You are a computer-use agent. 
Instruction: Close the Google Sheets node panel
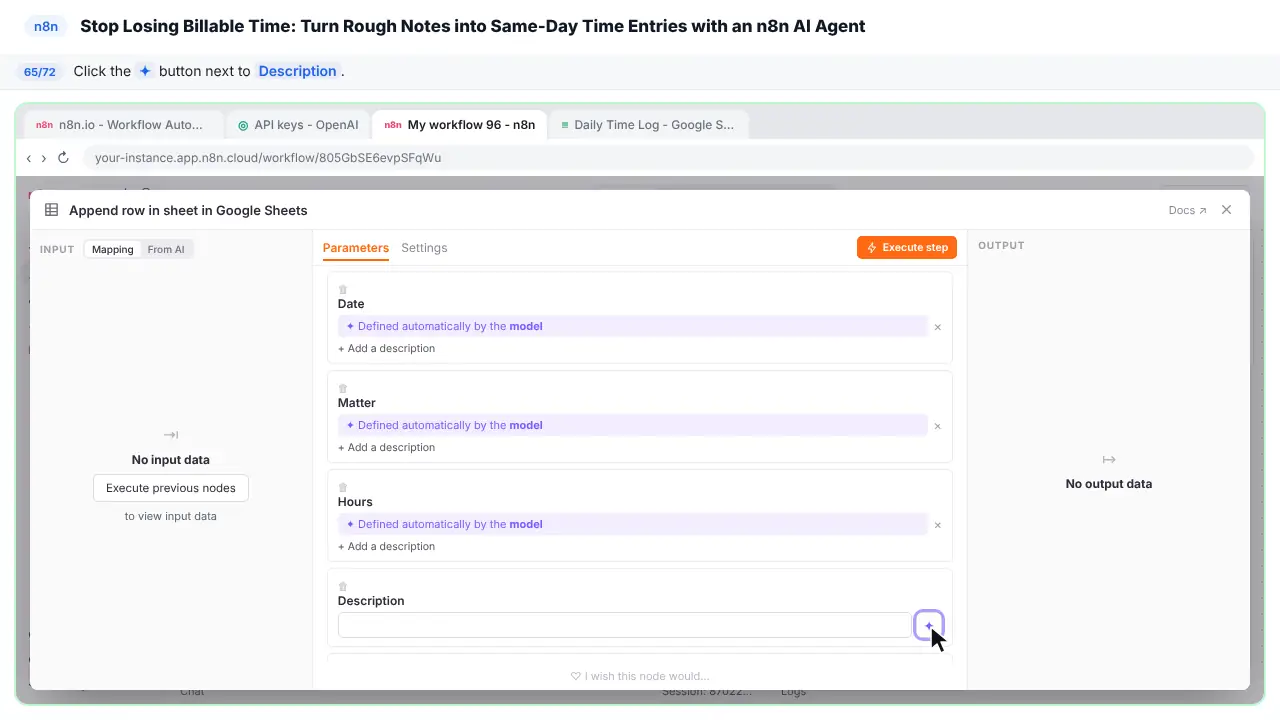[x=1227, y=210]
